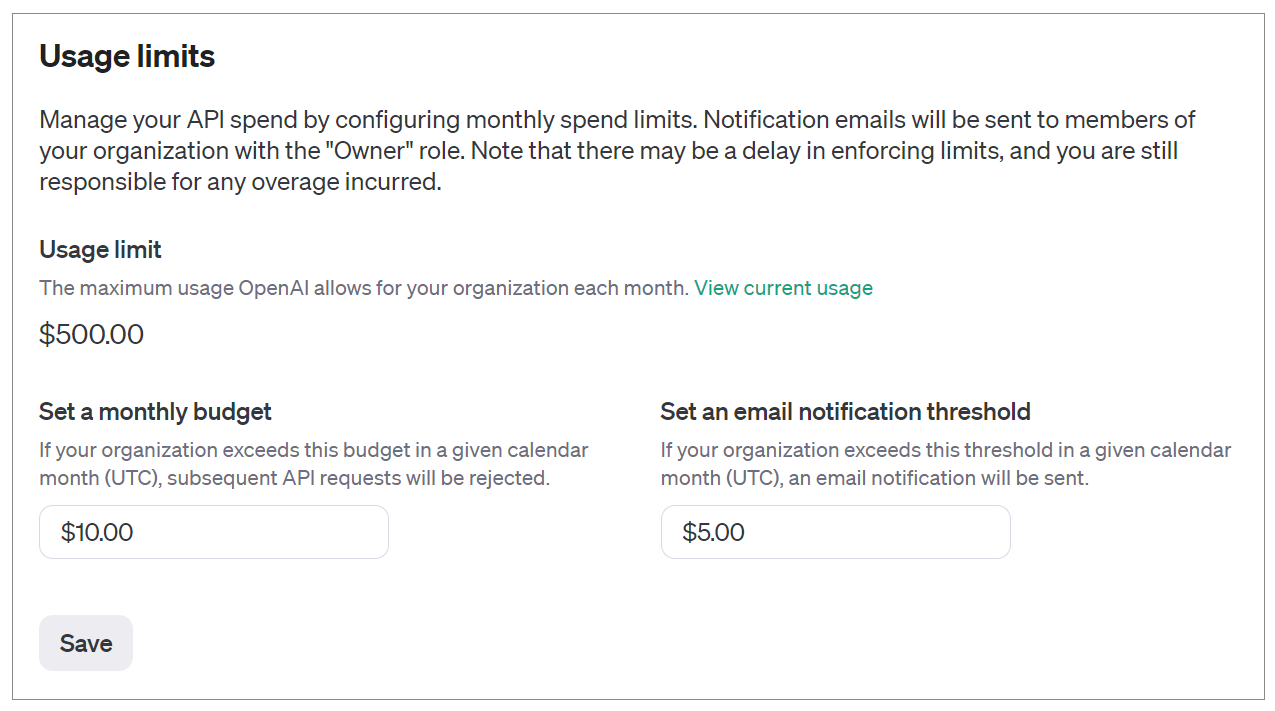Viewport: 1275px width, 711px height.
Task: Click the Usage limits page heading
Action: click(x=127, y=56)
